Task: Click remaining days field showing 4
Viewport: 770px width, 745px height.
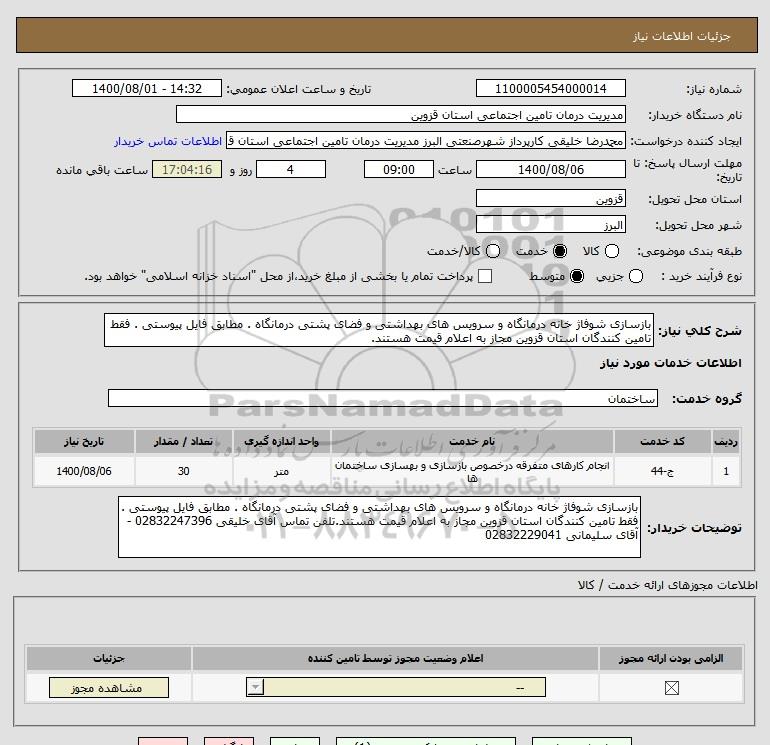Action: click(x=291, y=169)
